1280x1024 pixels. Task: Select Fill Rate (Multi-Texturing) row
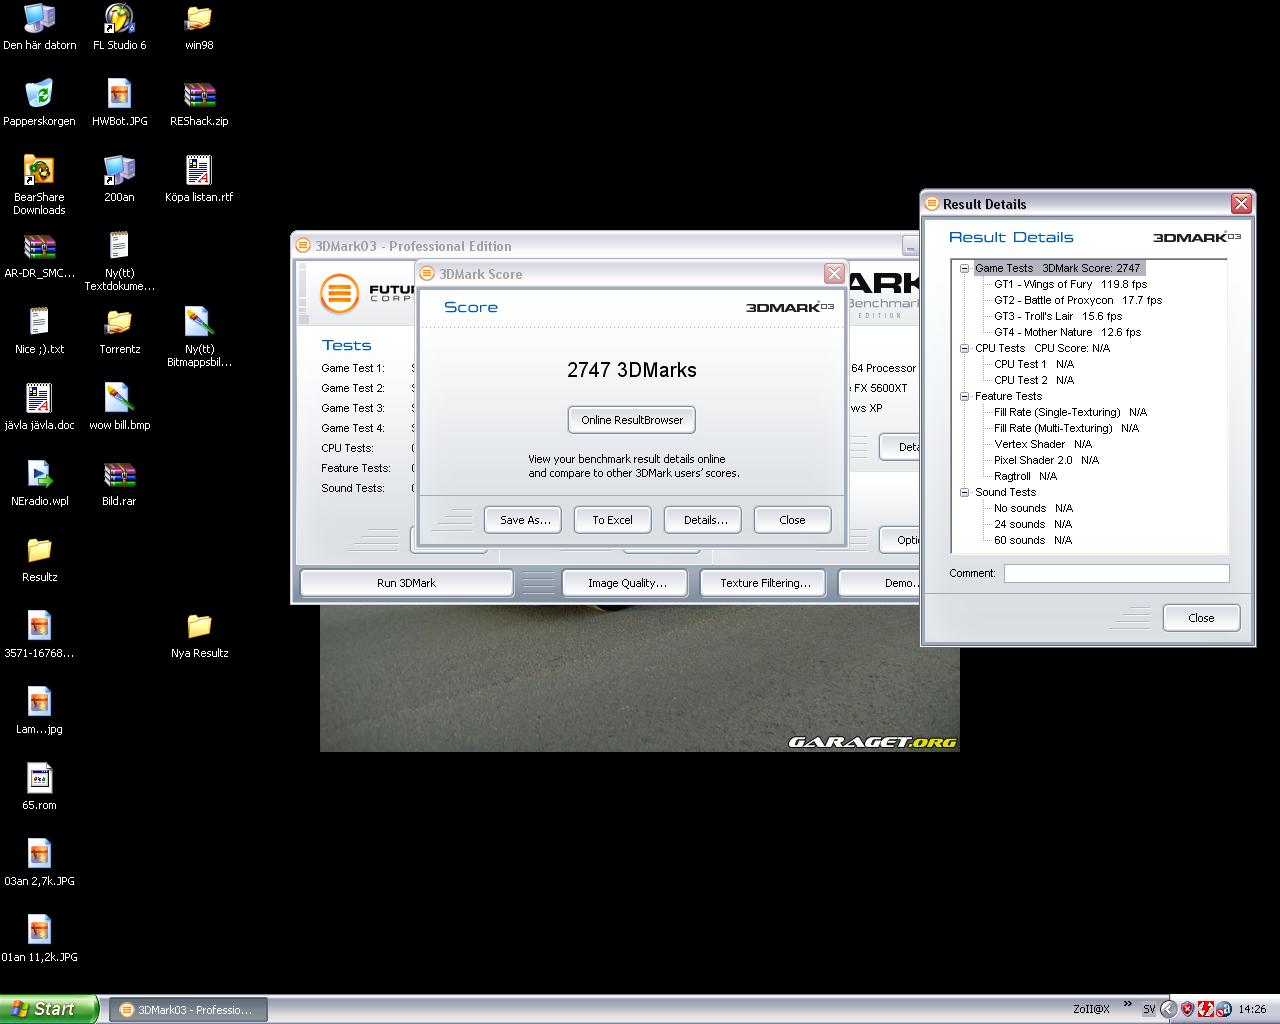point(1066,428)
